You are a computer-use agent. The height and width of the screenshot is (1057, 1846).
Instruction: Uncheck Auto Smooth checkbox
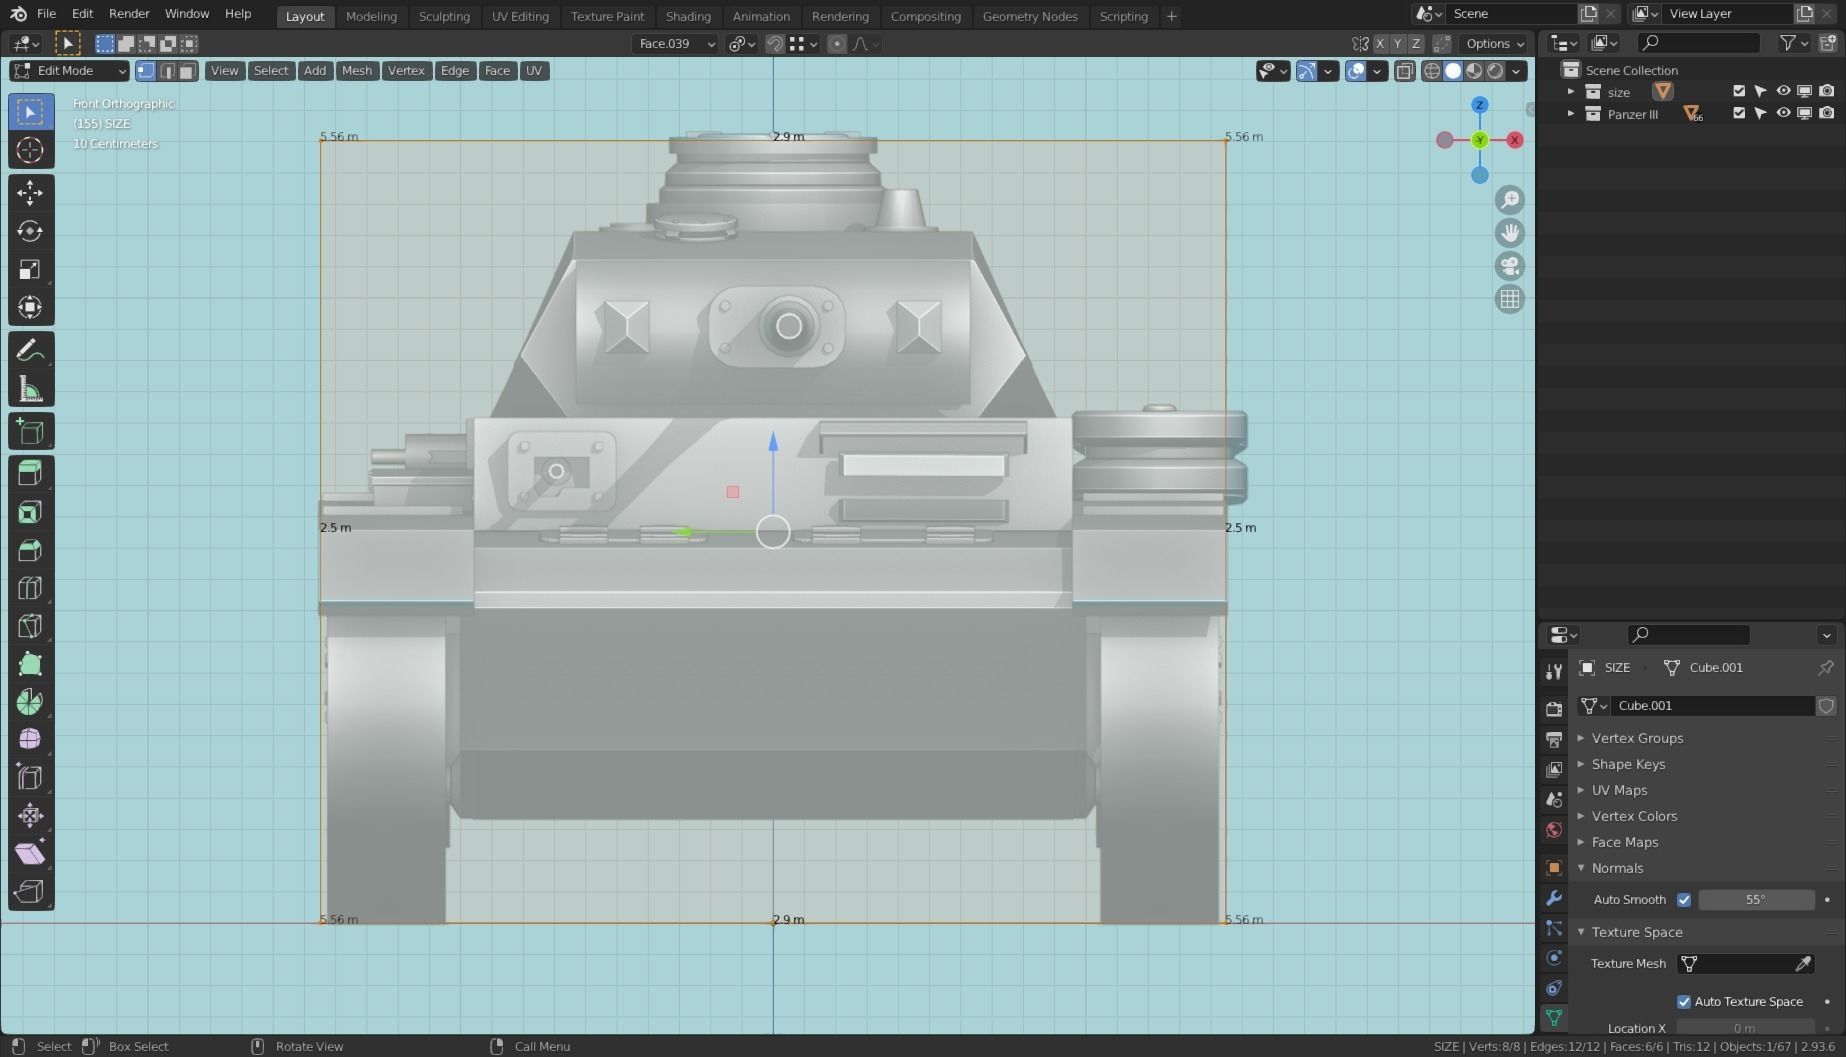[x=1684, y=900]
